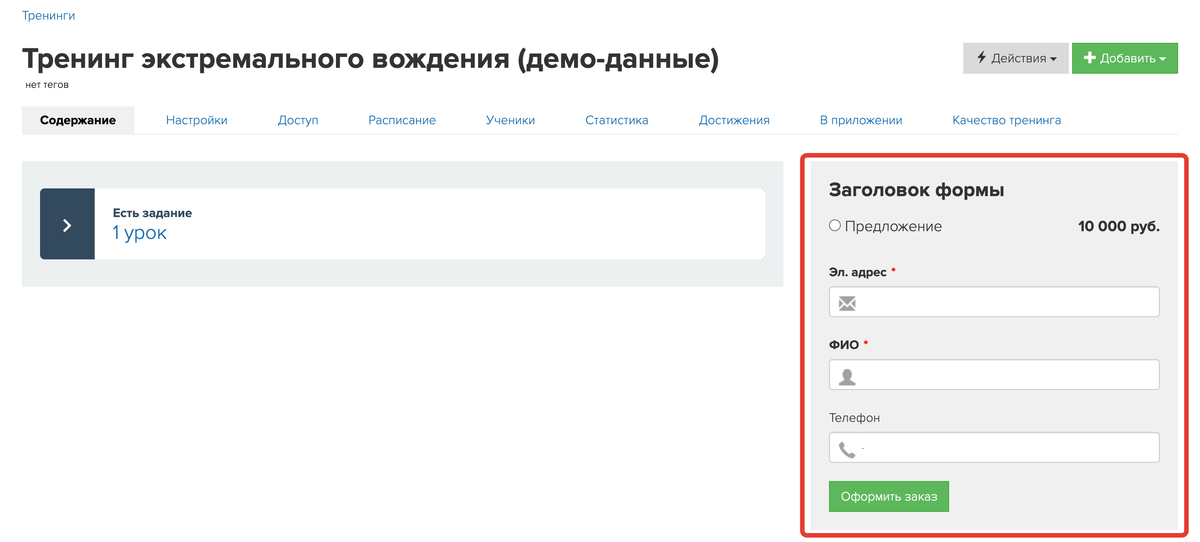Focus the Эл. адрес input field
This screenshot has height=542, width=1200.
coord(994,302)
